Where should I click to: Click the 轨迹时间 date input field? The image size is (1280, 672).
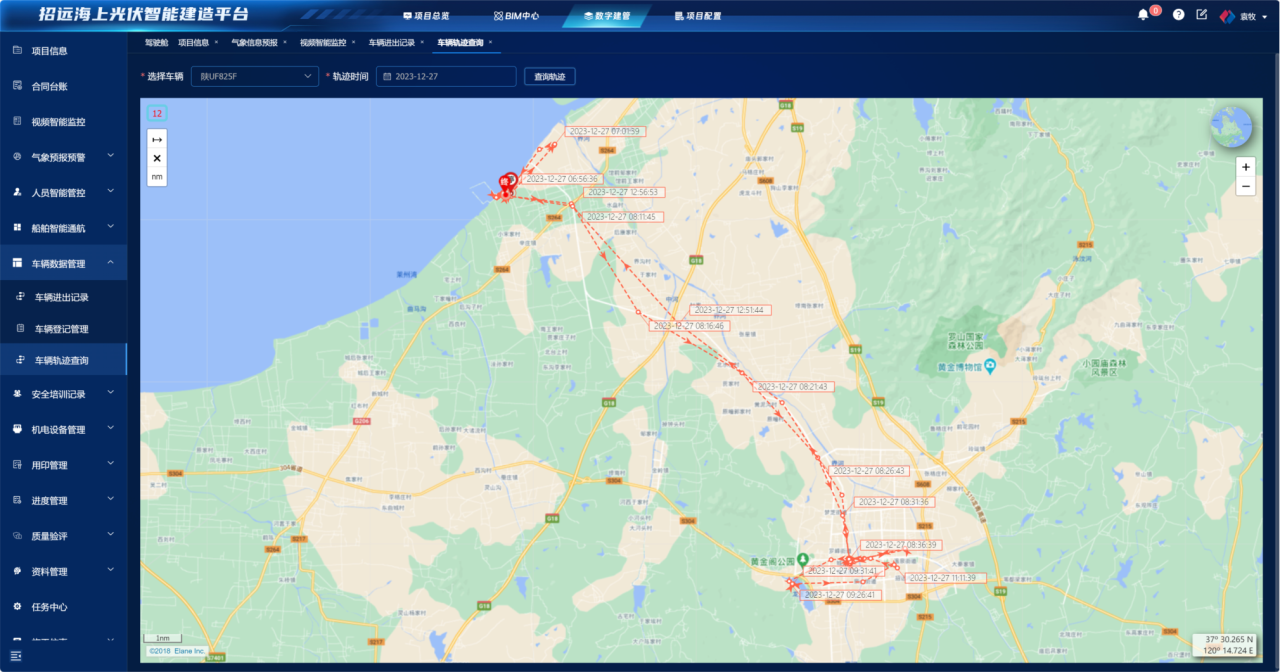[446, 76]
